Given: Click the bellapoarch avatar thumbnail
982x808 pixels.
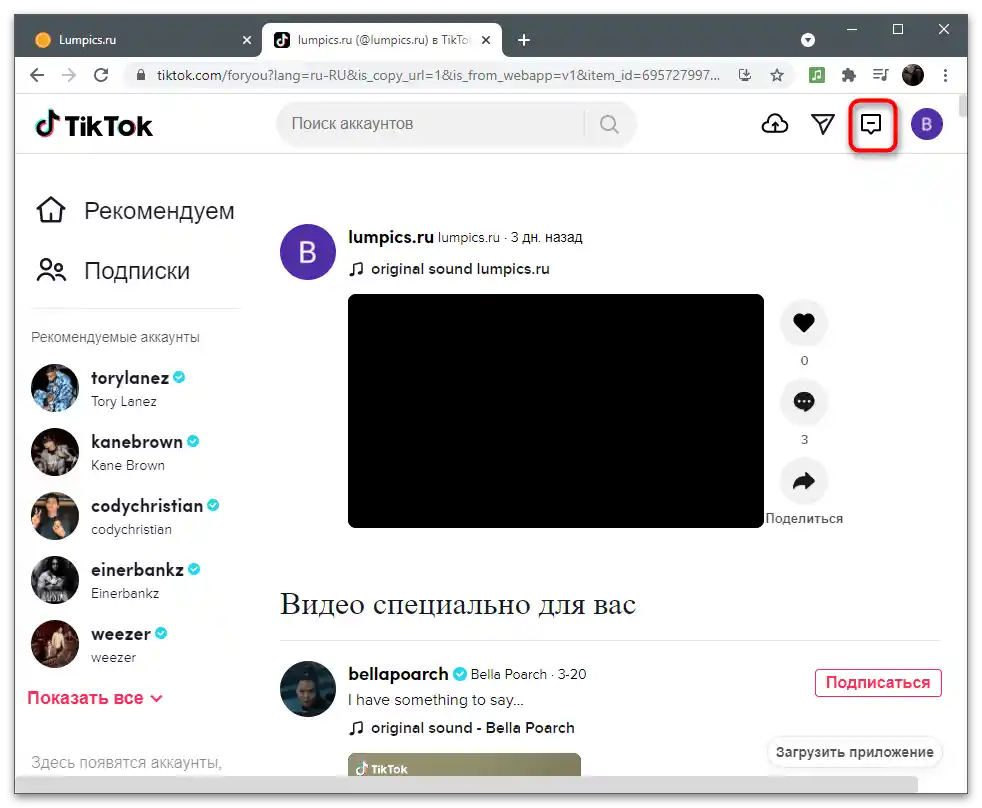Looking at the screenshot, I should [x=308, y=689].
